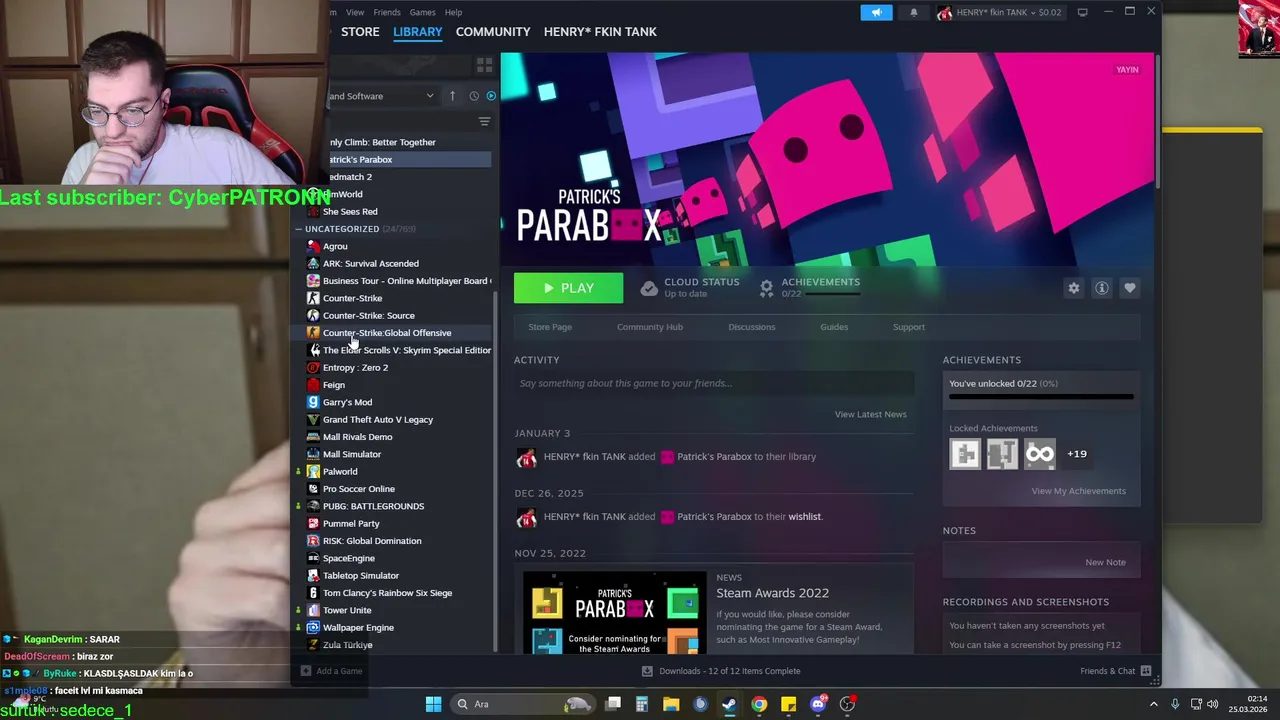Open Task View from the taskbar
Screen dimensions: 1280x720
[613, 704]
